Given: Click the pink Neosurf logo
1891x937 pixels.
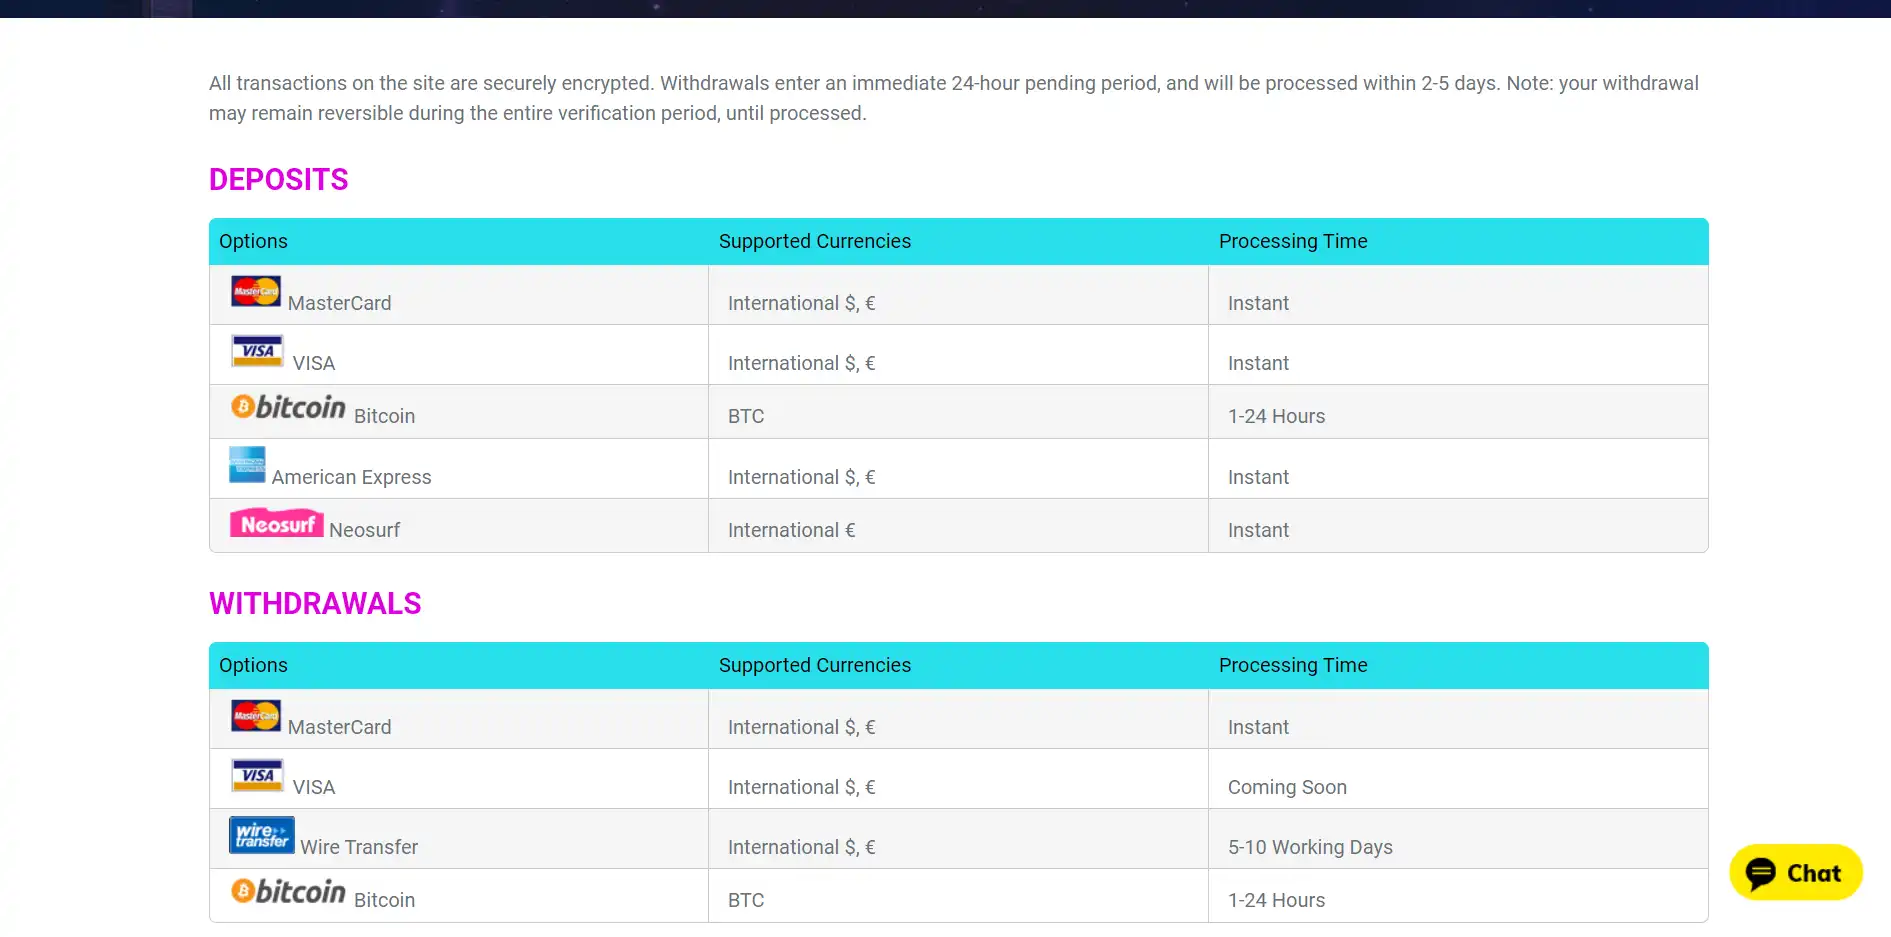Looking at the screenshot, I should [276, 524].
